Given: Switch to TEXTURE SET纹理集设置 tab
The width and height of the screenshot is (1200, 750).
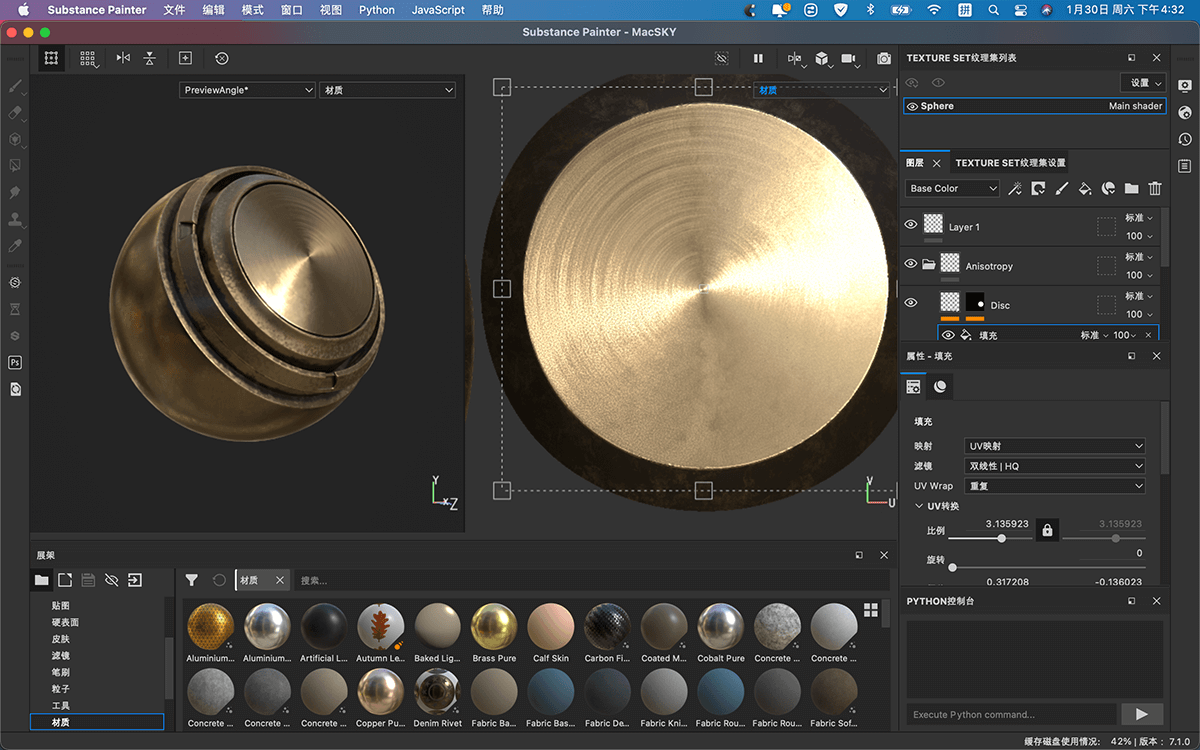Looking at the screenshot, I should [1010, 163].
